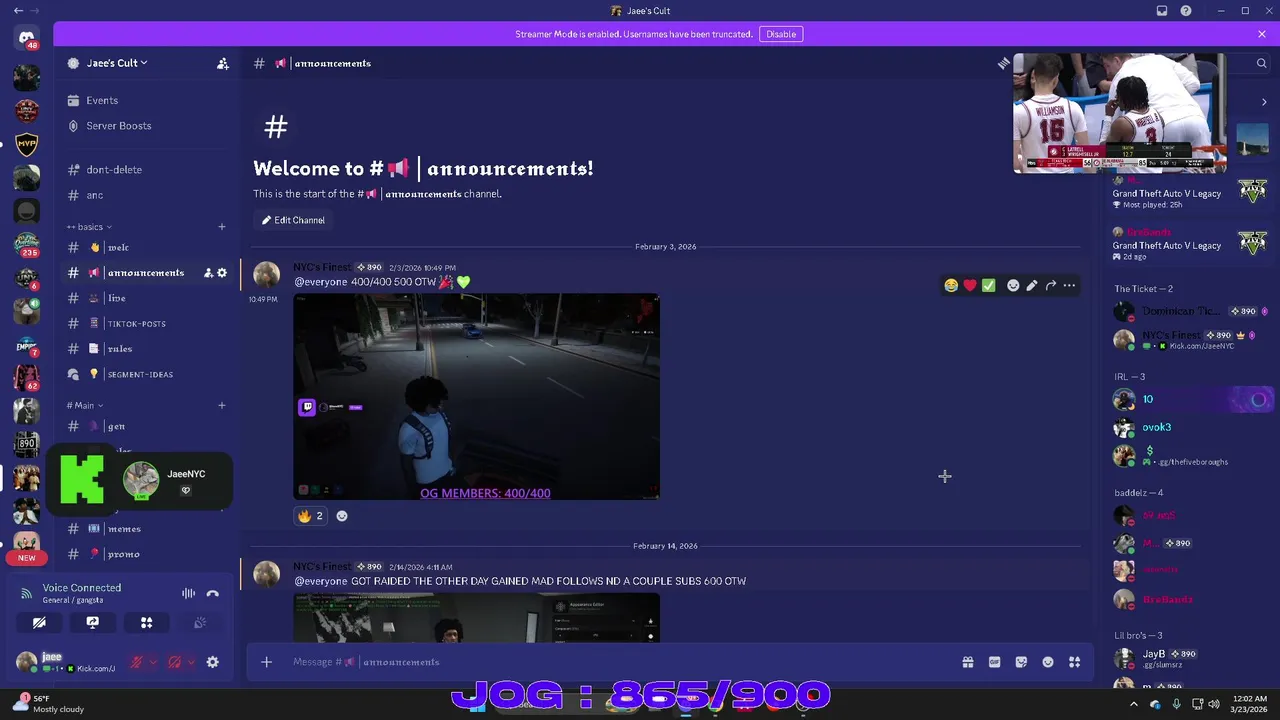Create channel in basics category
Image resolution: width=1280 pixels, height=720 pixels.
point(222,227)
